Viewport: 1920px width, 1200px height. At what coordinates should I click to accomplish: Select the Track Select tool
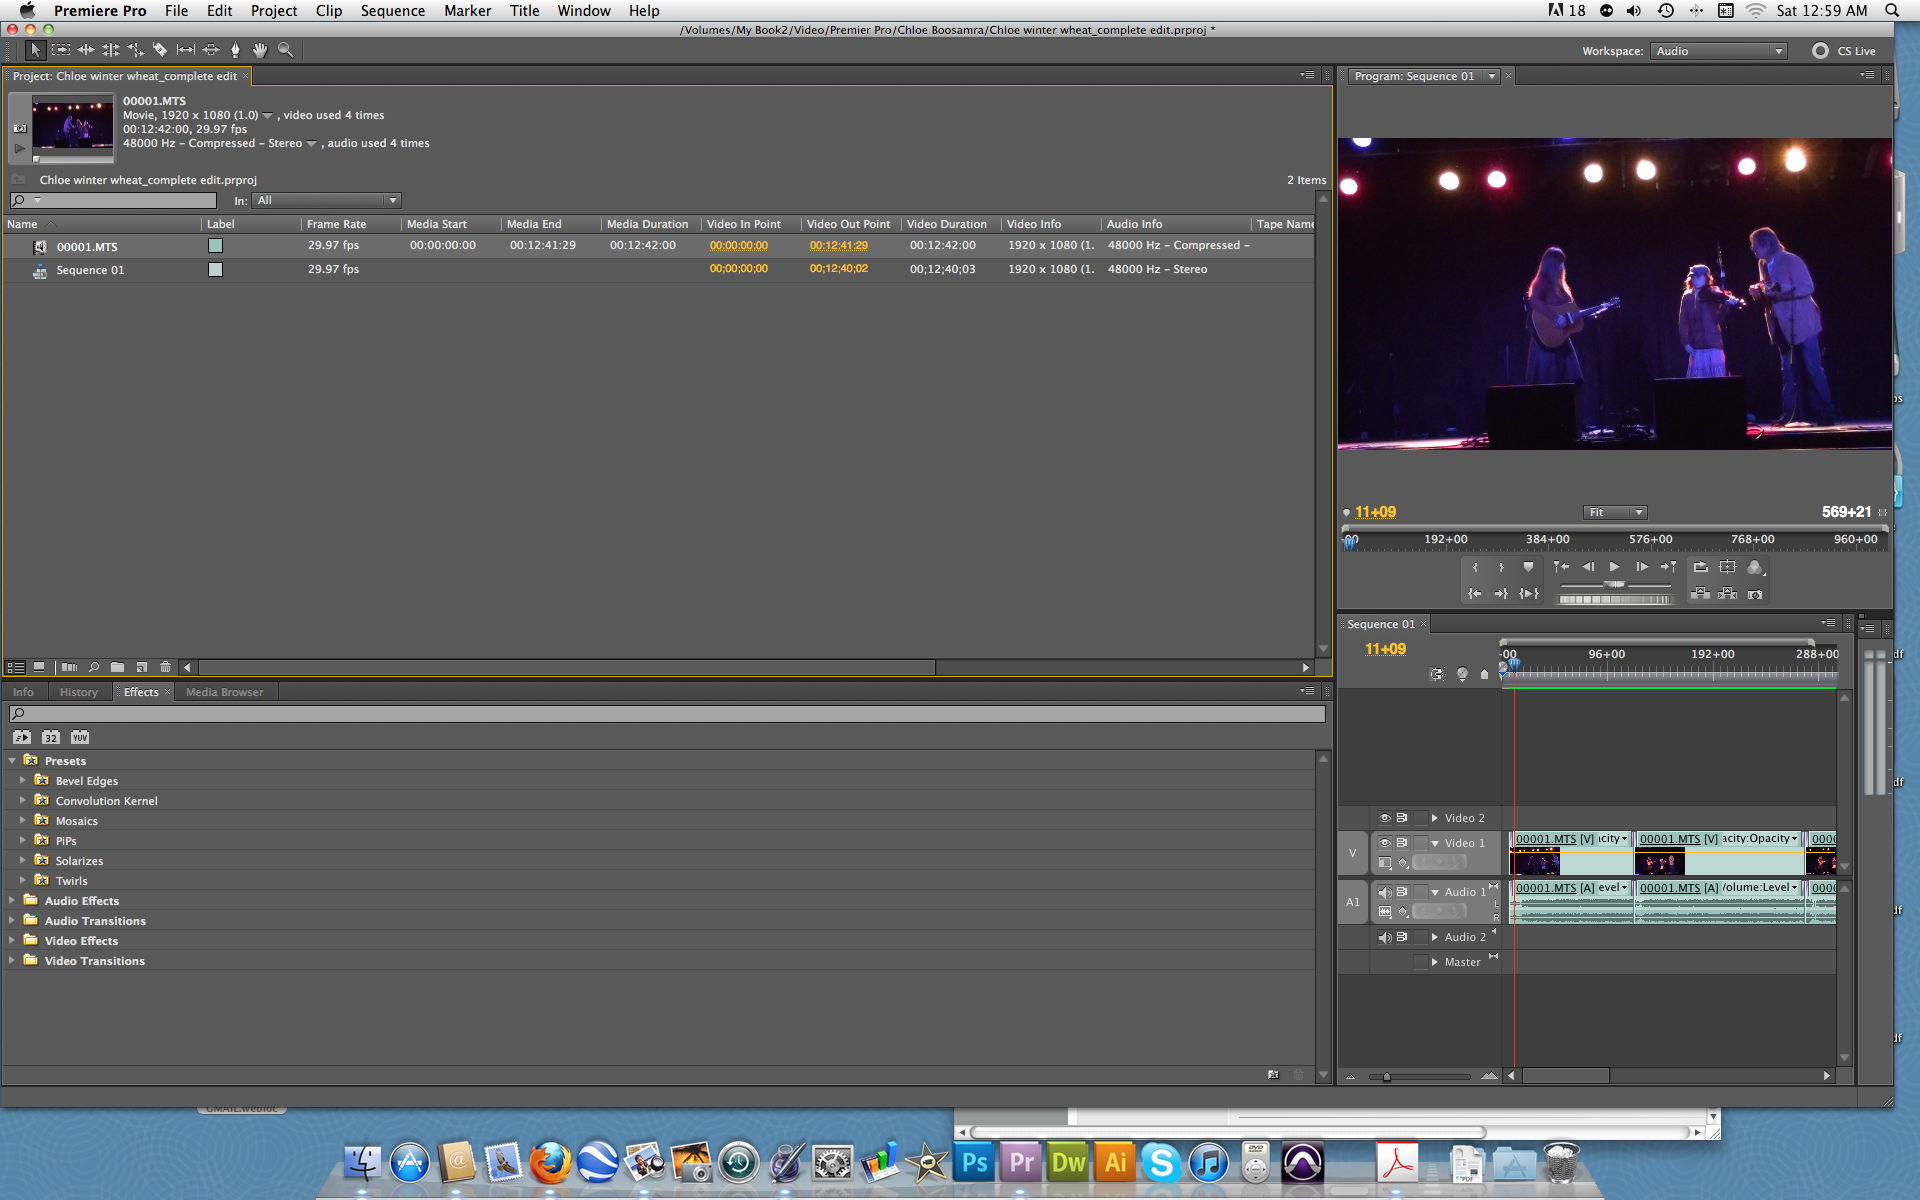click(x=61, y=49)
